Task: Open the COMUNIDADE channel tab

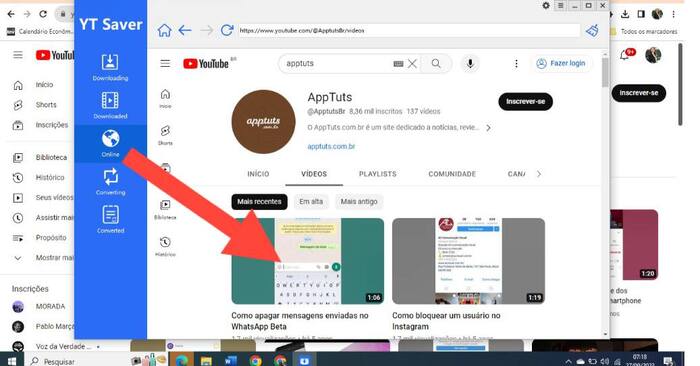Action: coord(452,174)
